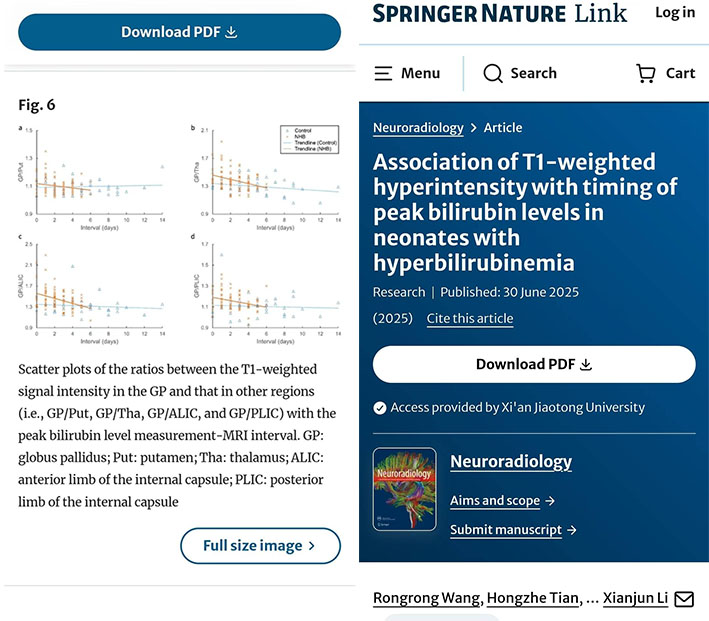This screenshot has height=621, width=709.
Task: Click the download arrow in the blue PDF button
Action: (232, 32)
